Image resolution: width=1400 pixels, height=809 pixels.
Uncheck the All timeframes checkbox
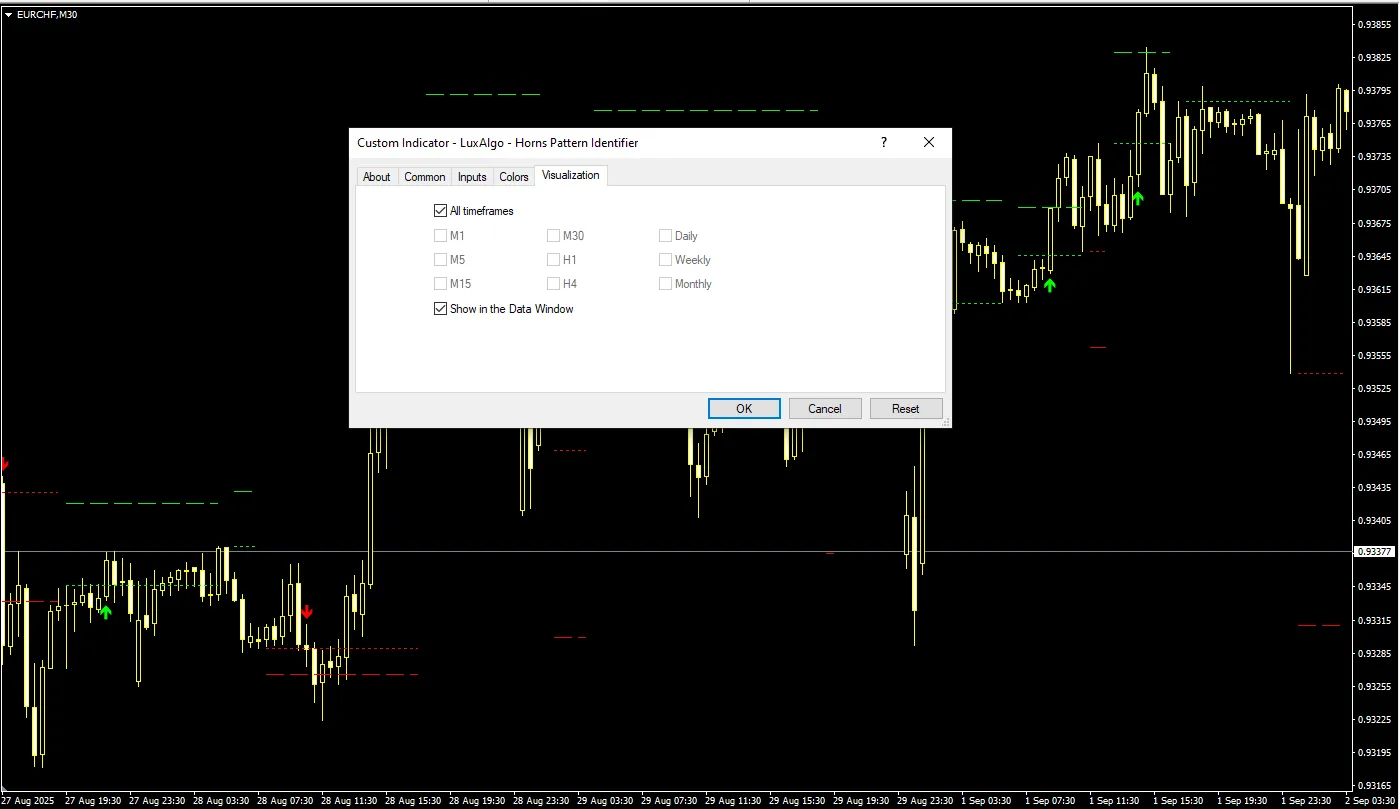440,210
